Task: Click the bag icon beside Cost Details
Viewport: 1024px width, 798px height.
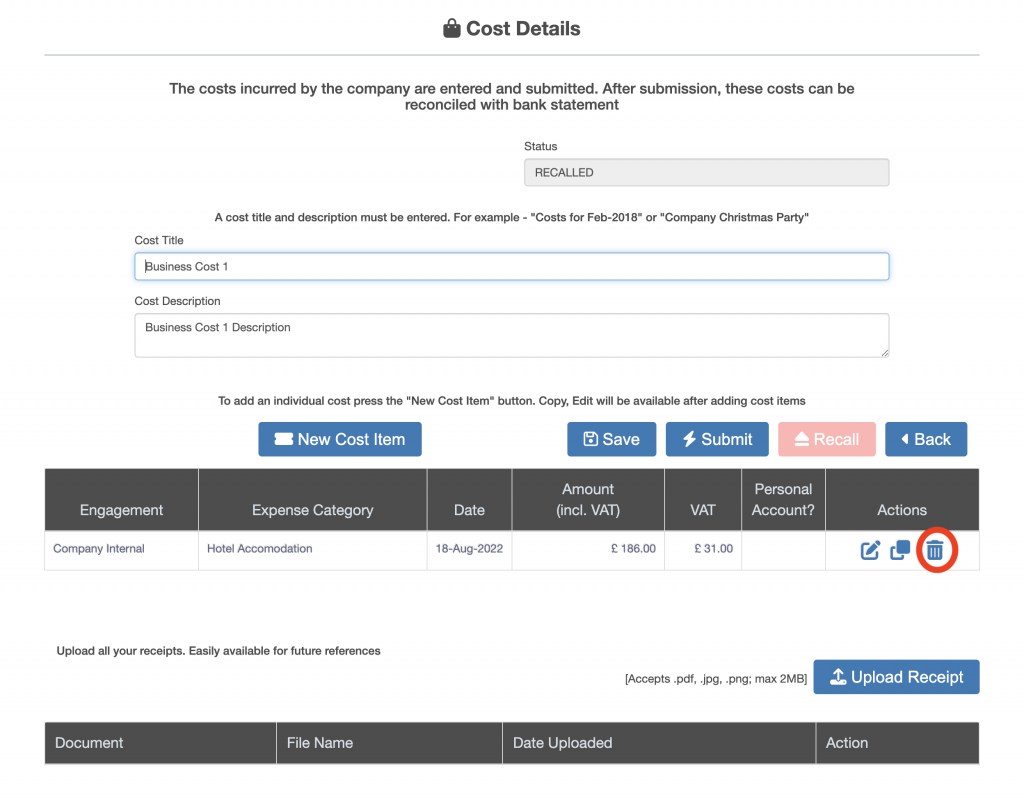Action: point(452,29)
